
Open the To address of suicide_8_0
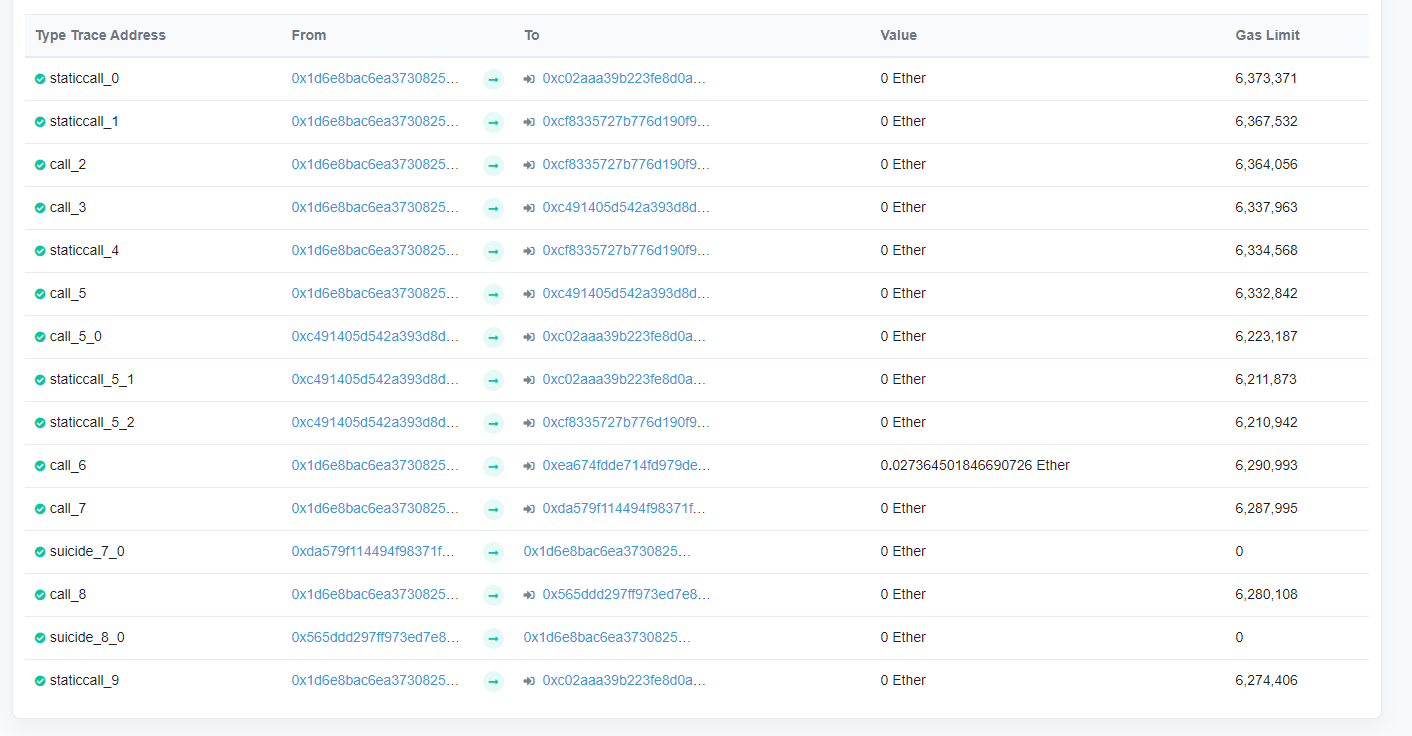(607, 637)
